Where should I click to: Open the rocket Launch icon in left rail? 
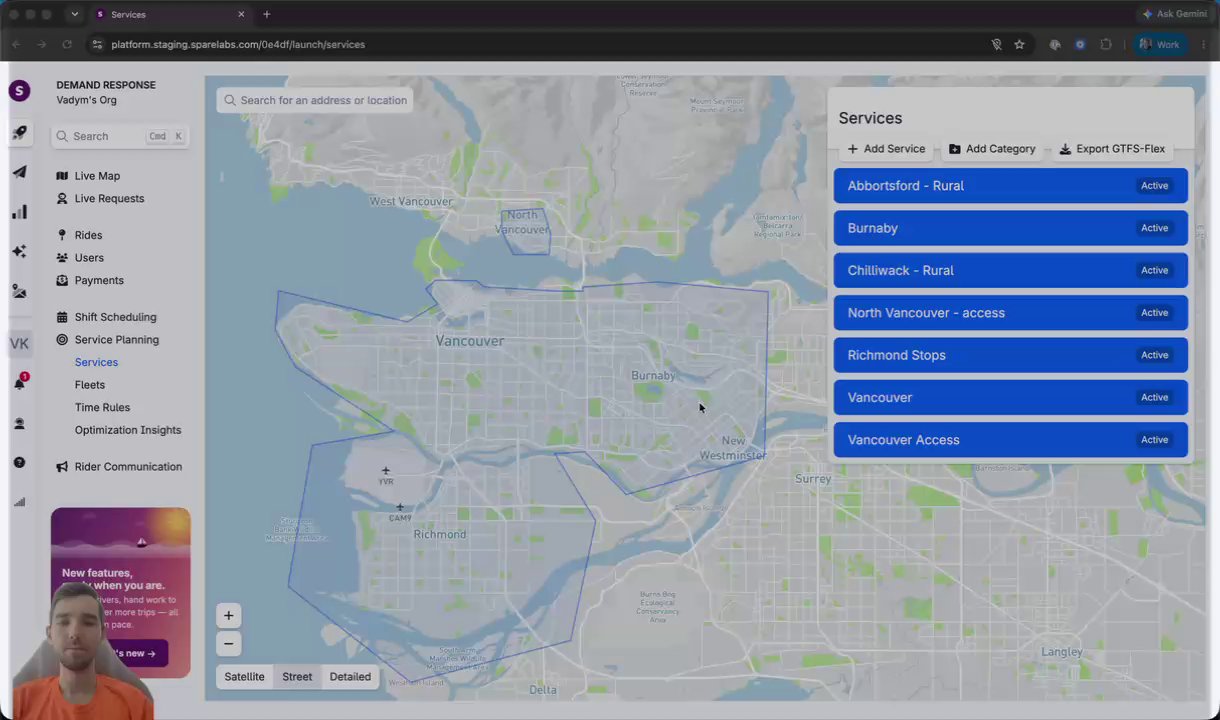pos(19,132)
